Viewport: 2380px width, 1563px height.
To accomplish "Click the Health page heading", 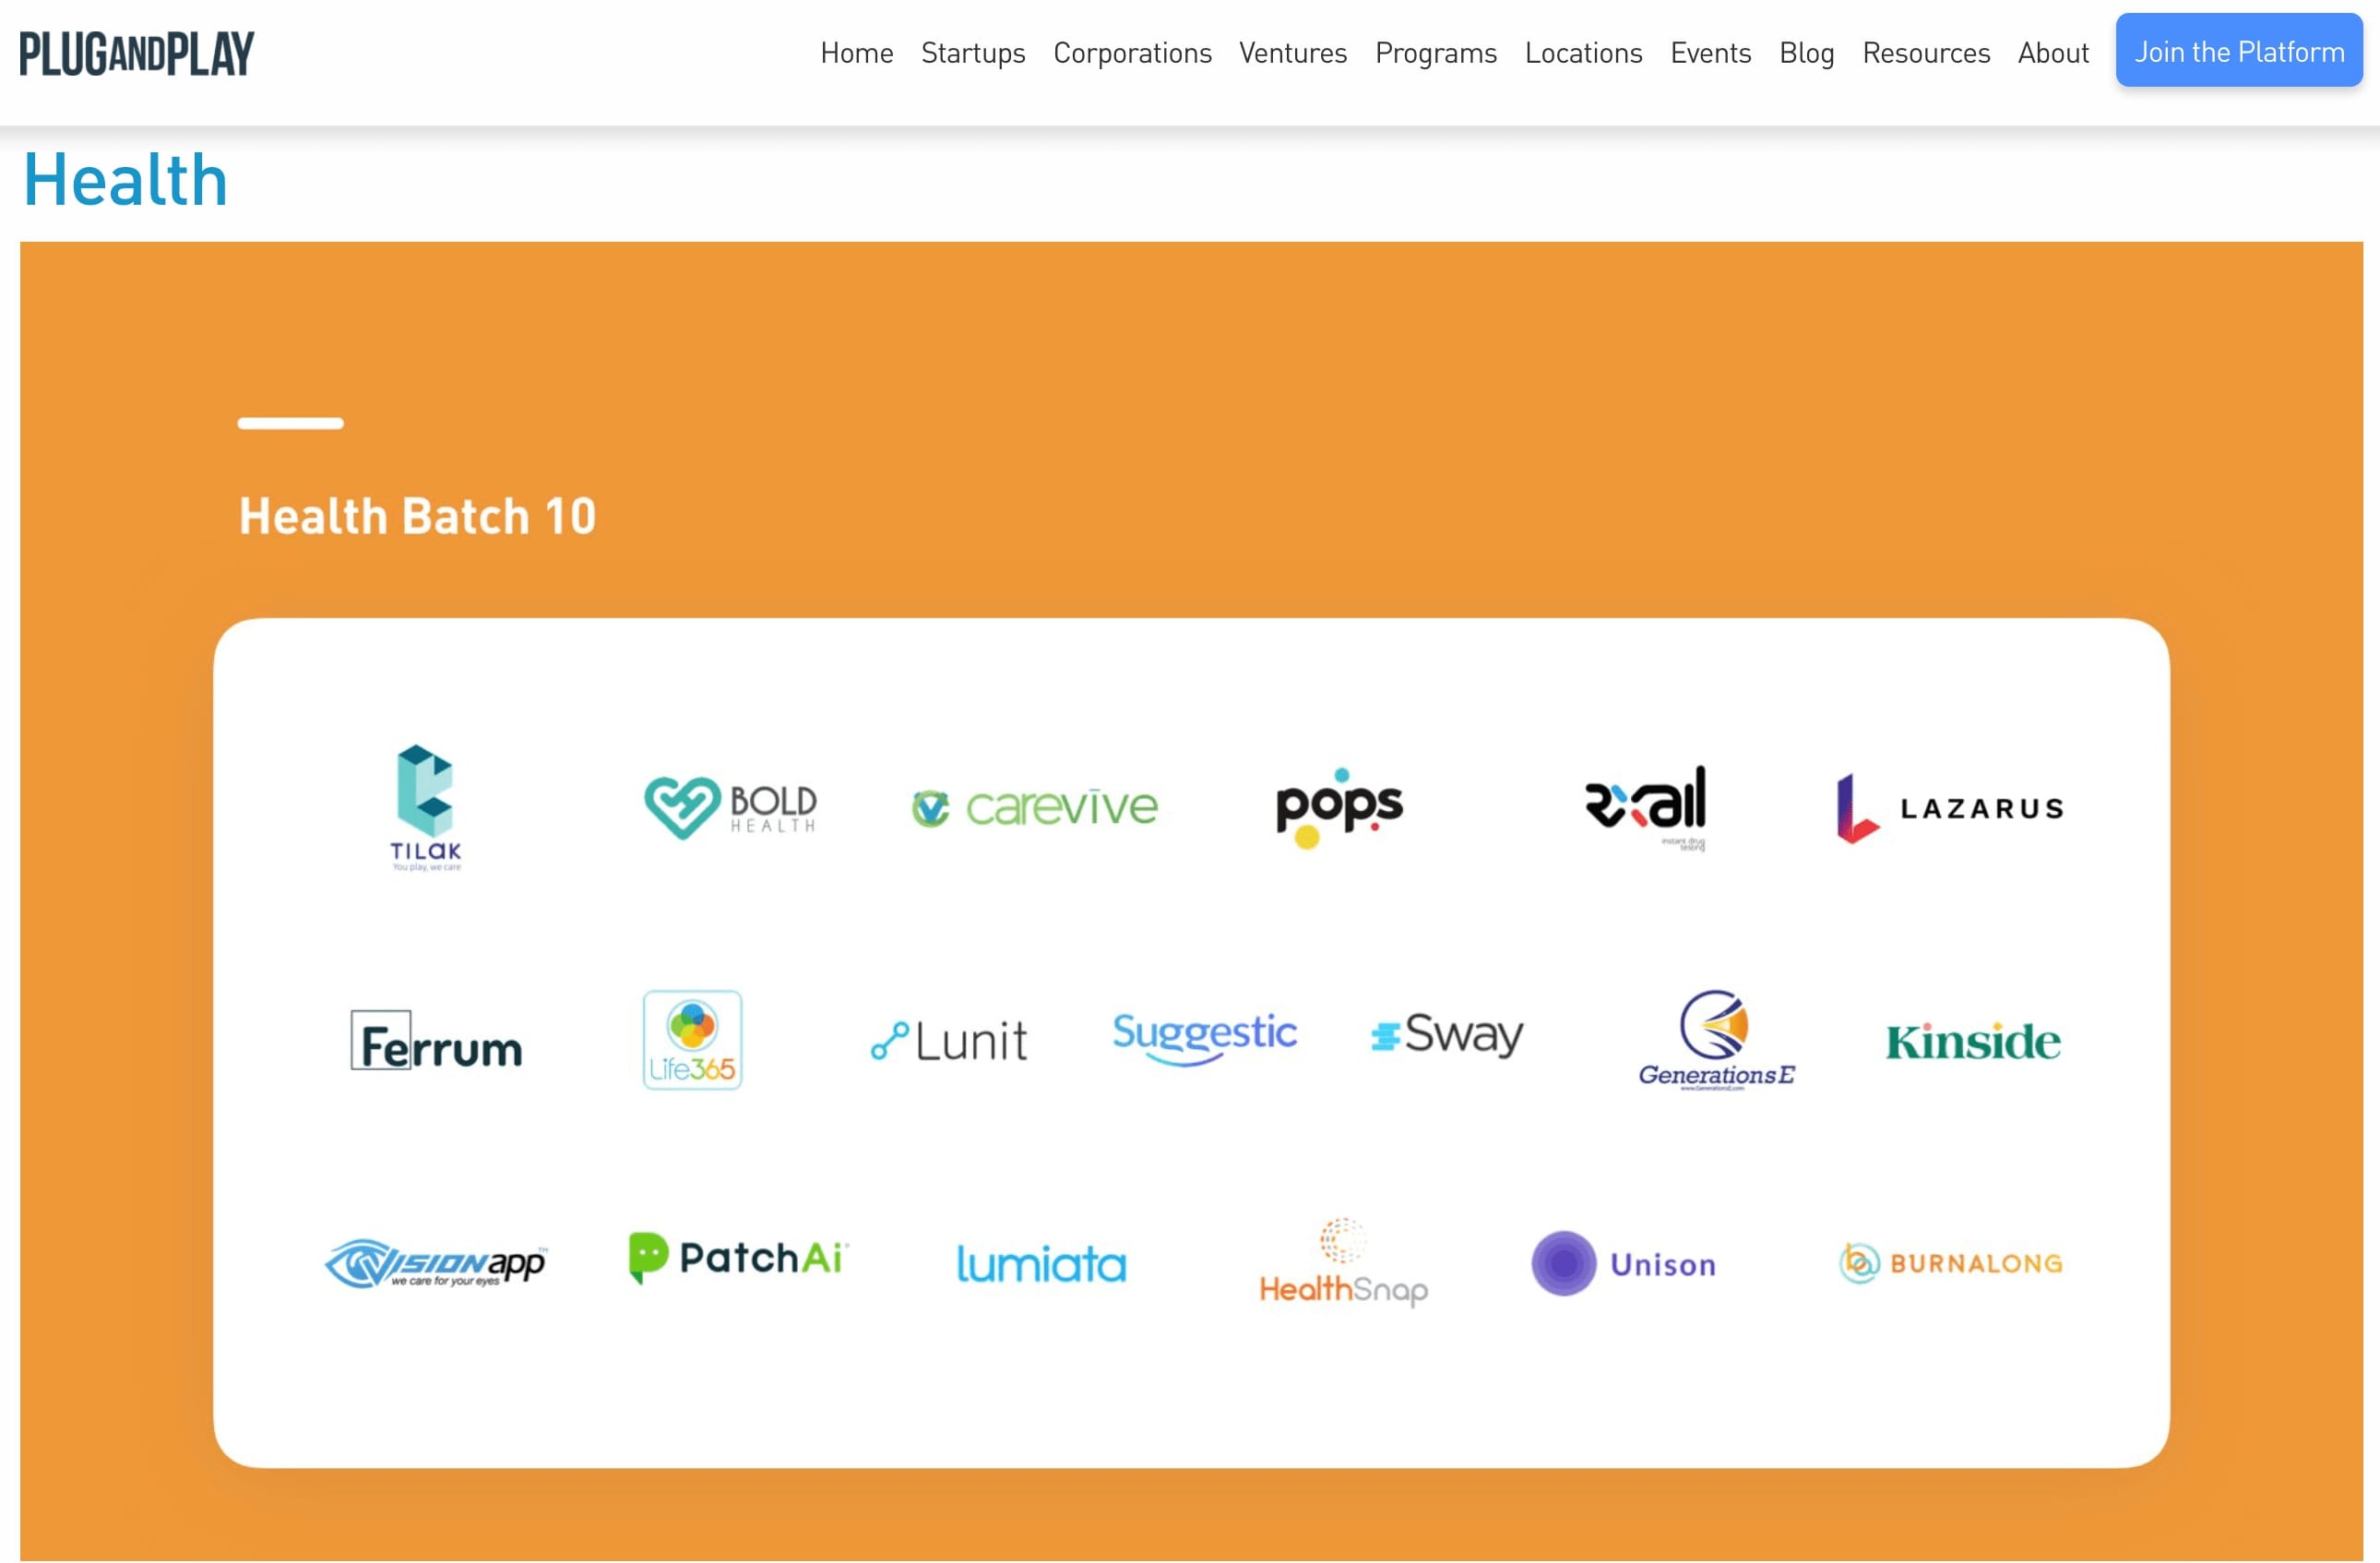I will pyautogui.click(x=126, y=180).
